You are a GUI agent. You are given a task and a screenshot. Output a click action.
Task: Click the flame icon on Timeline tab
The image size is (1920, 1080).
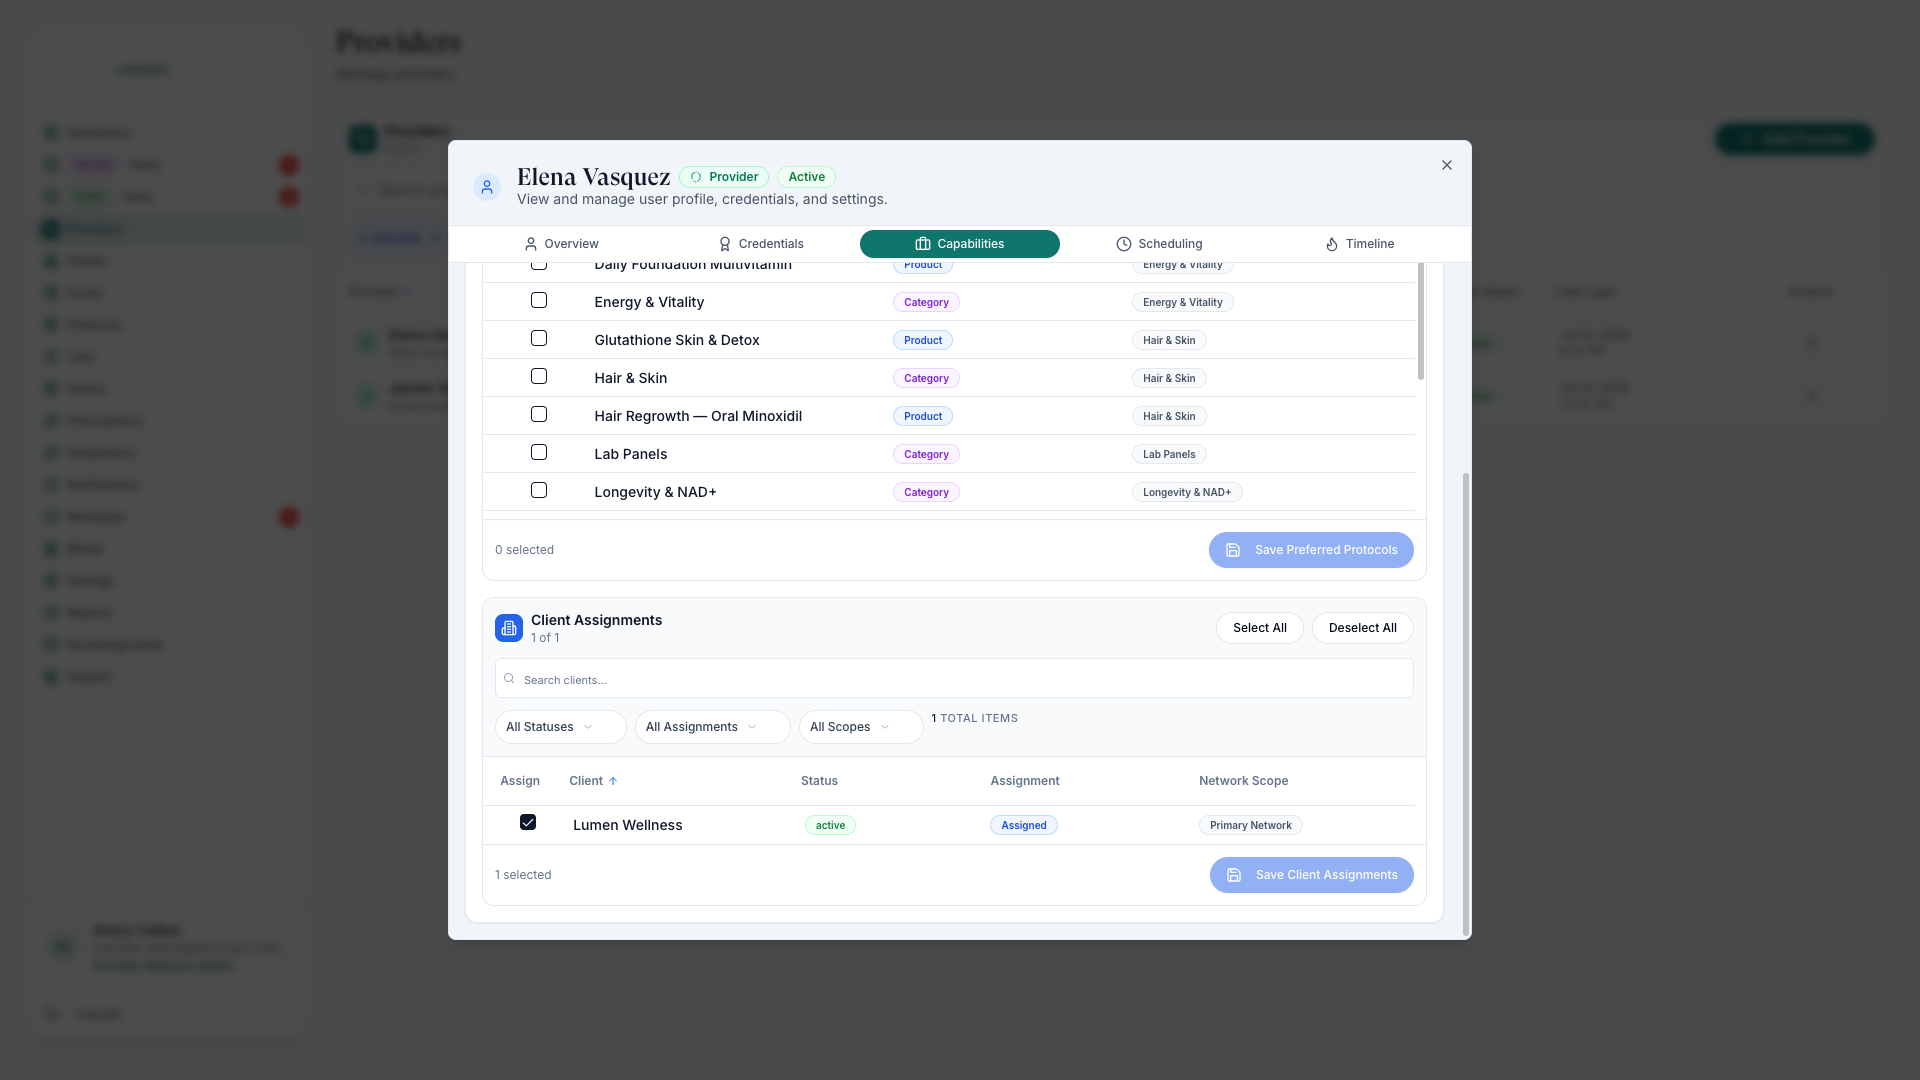tap(1332, 244)
